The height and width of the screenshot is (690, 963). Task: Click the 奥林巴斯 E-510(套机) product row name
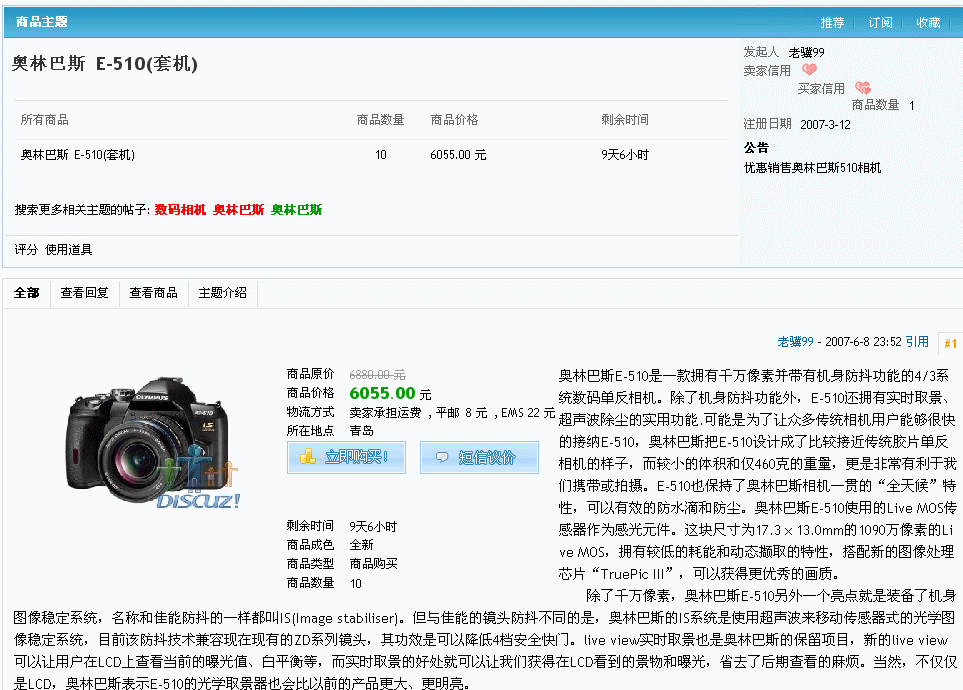[77, 155]
